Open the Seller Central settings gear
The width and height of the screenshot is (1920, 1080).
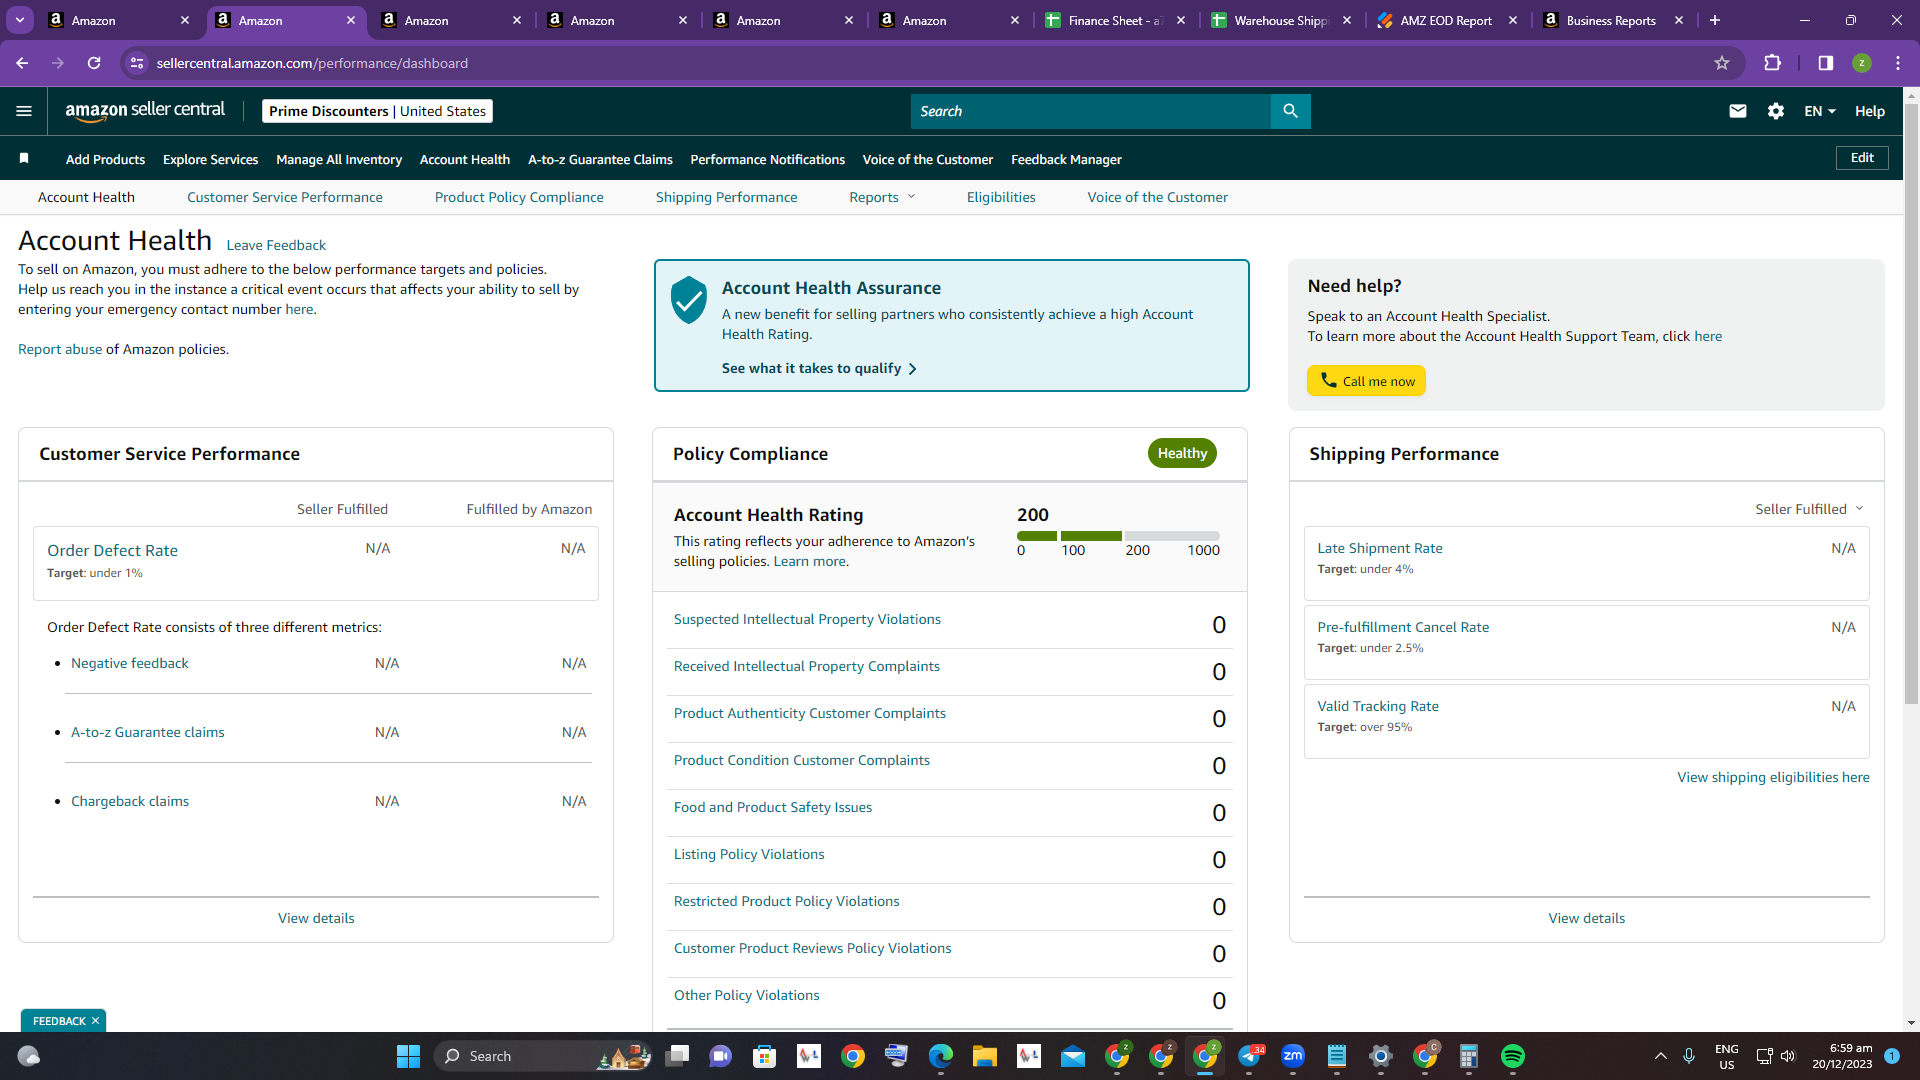click(x=1776, y=111)
